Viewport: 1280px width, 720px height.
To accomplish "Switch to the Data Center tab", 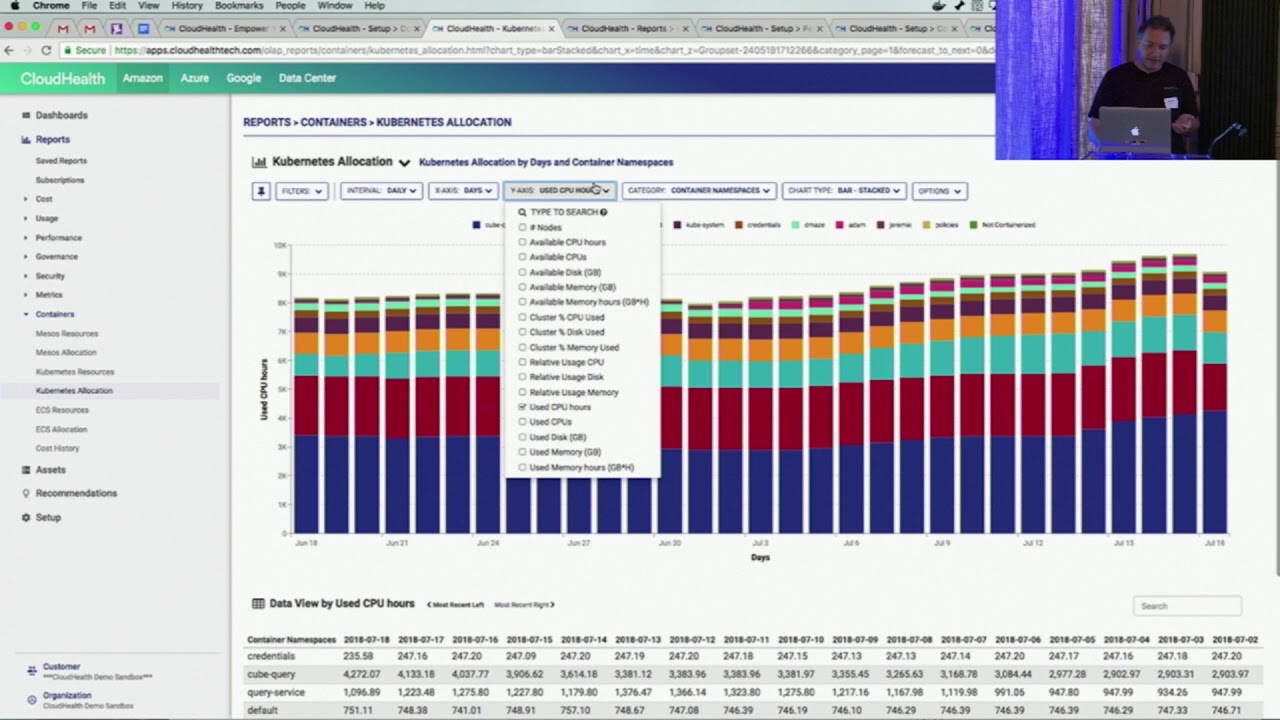I will click(307, 78).
